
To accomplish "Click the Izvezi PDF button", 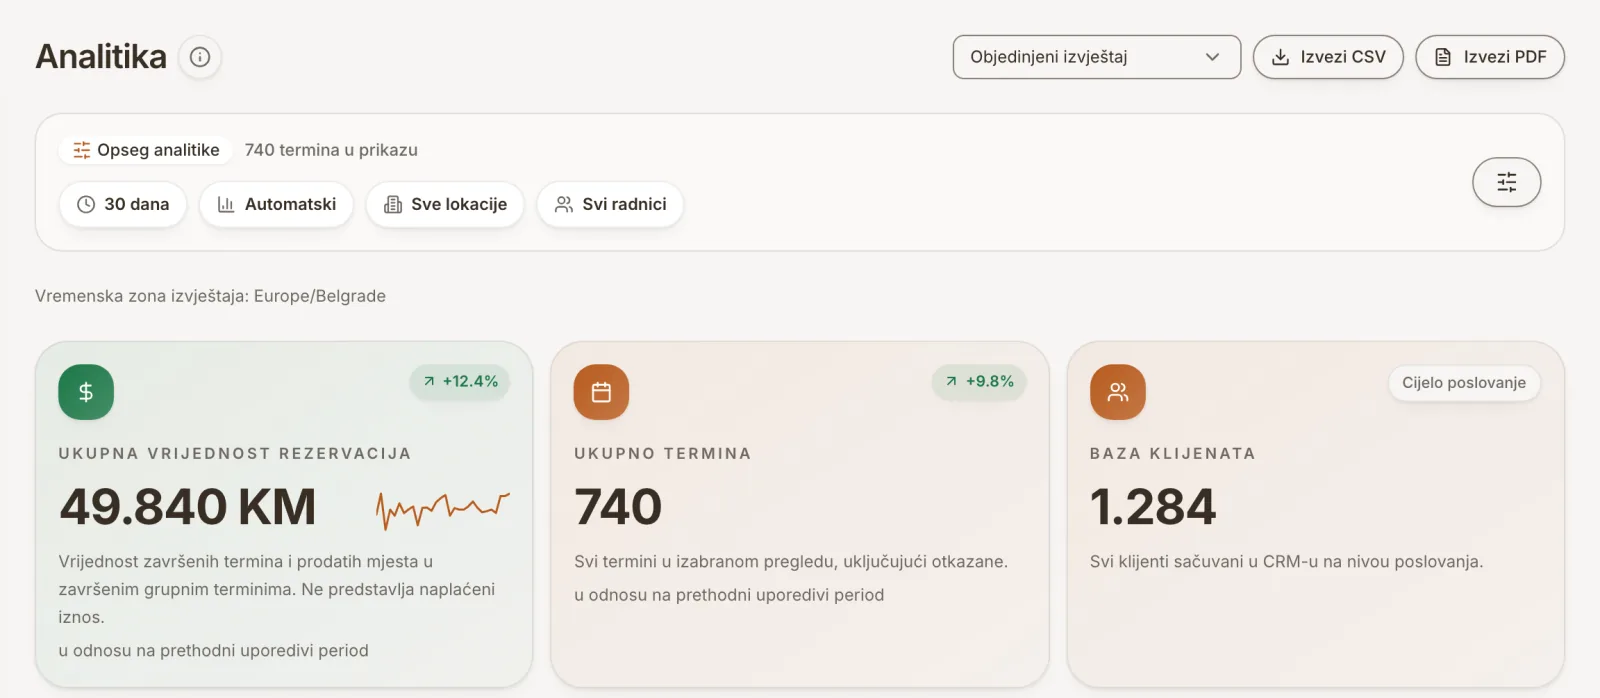I will click(1490, 57).
